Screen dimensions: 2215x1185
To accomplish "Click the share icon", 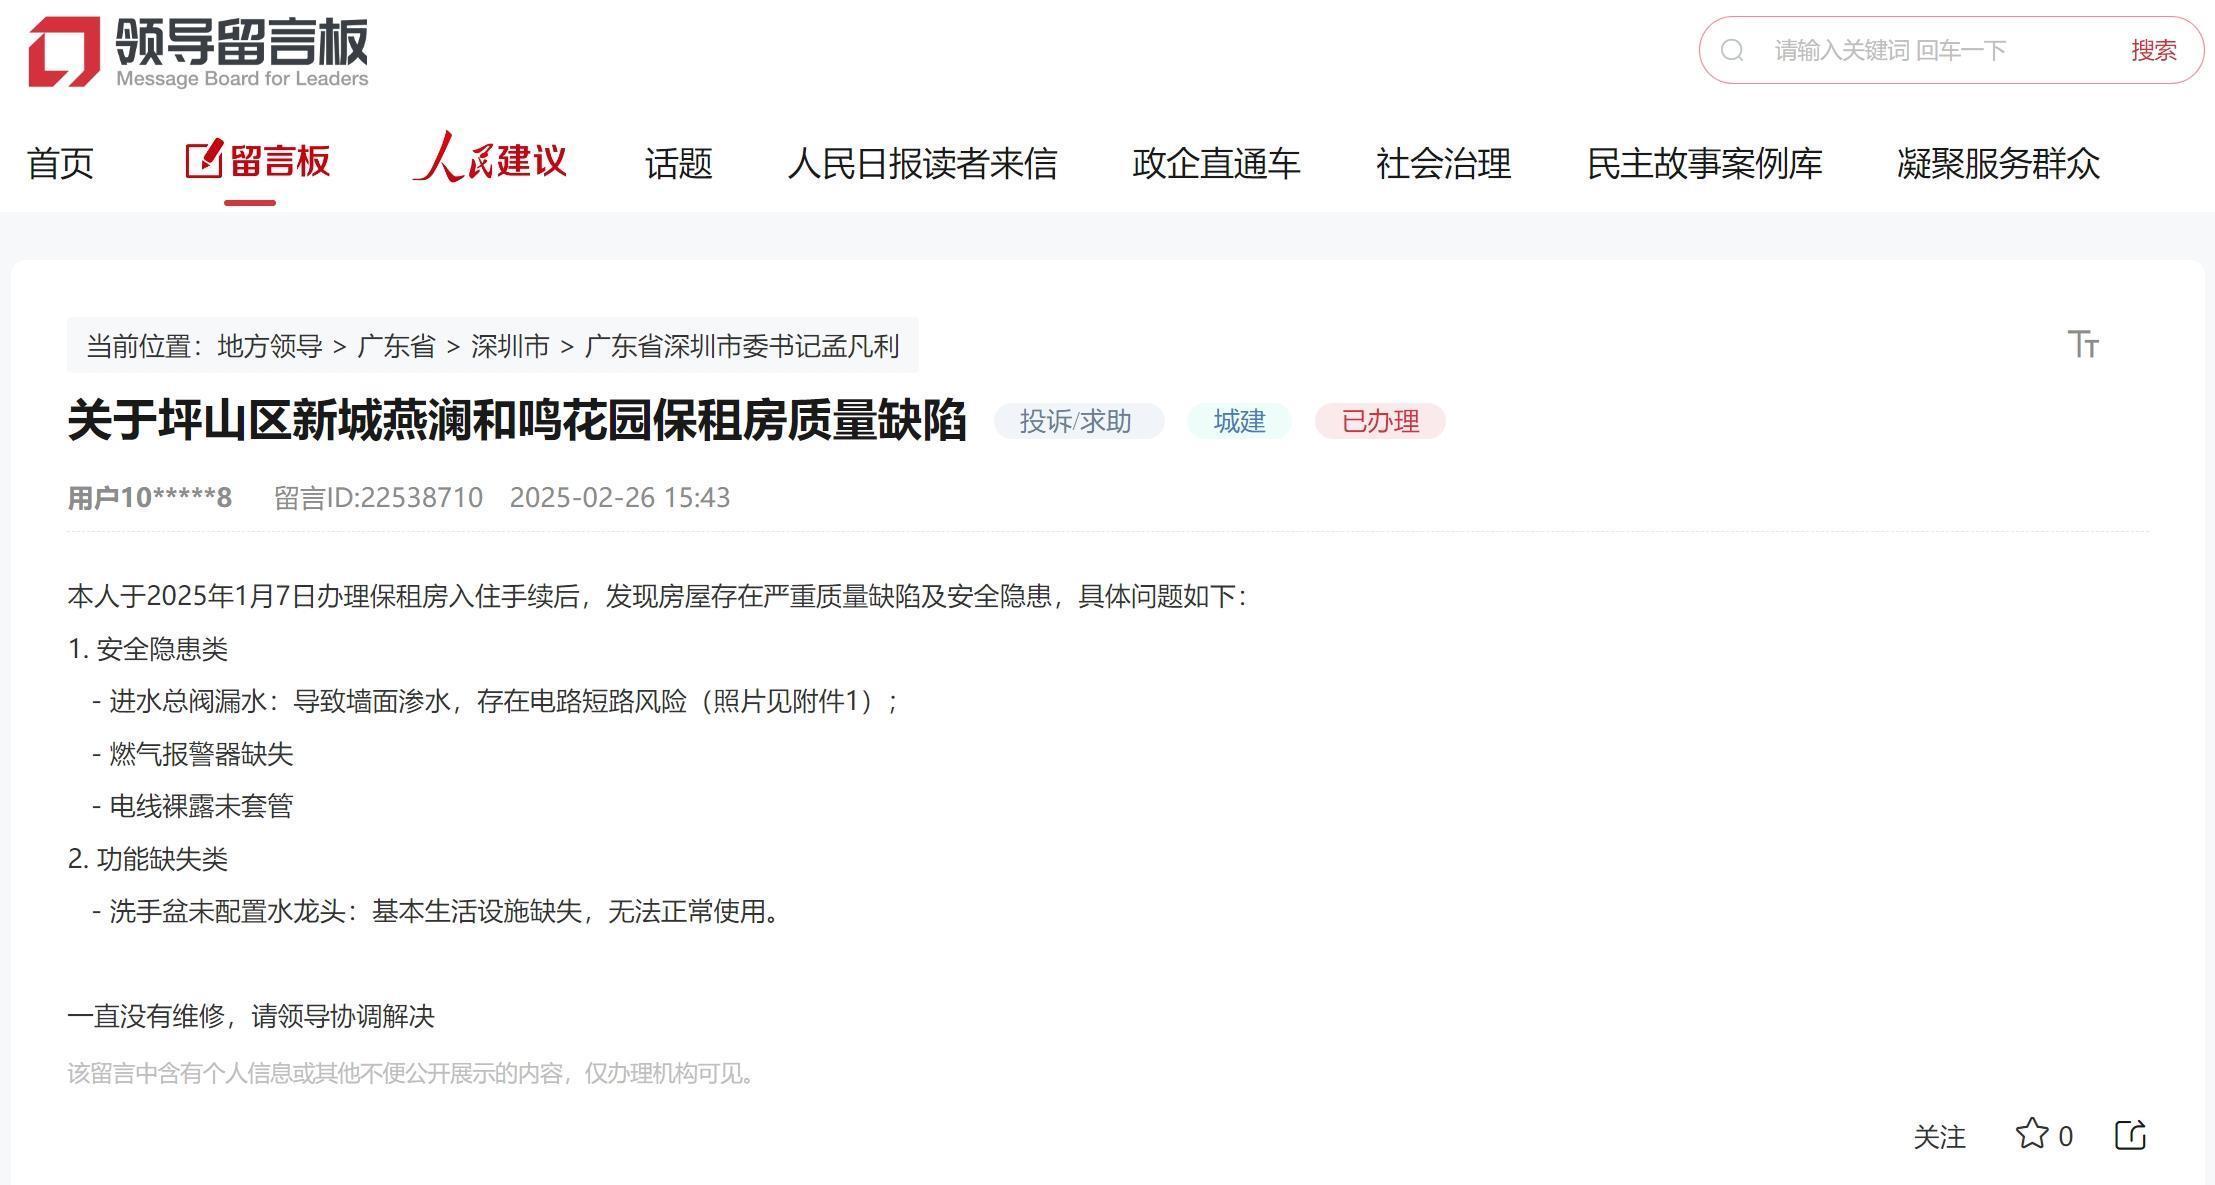I will point(2130,1135).
